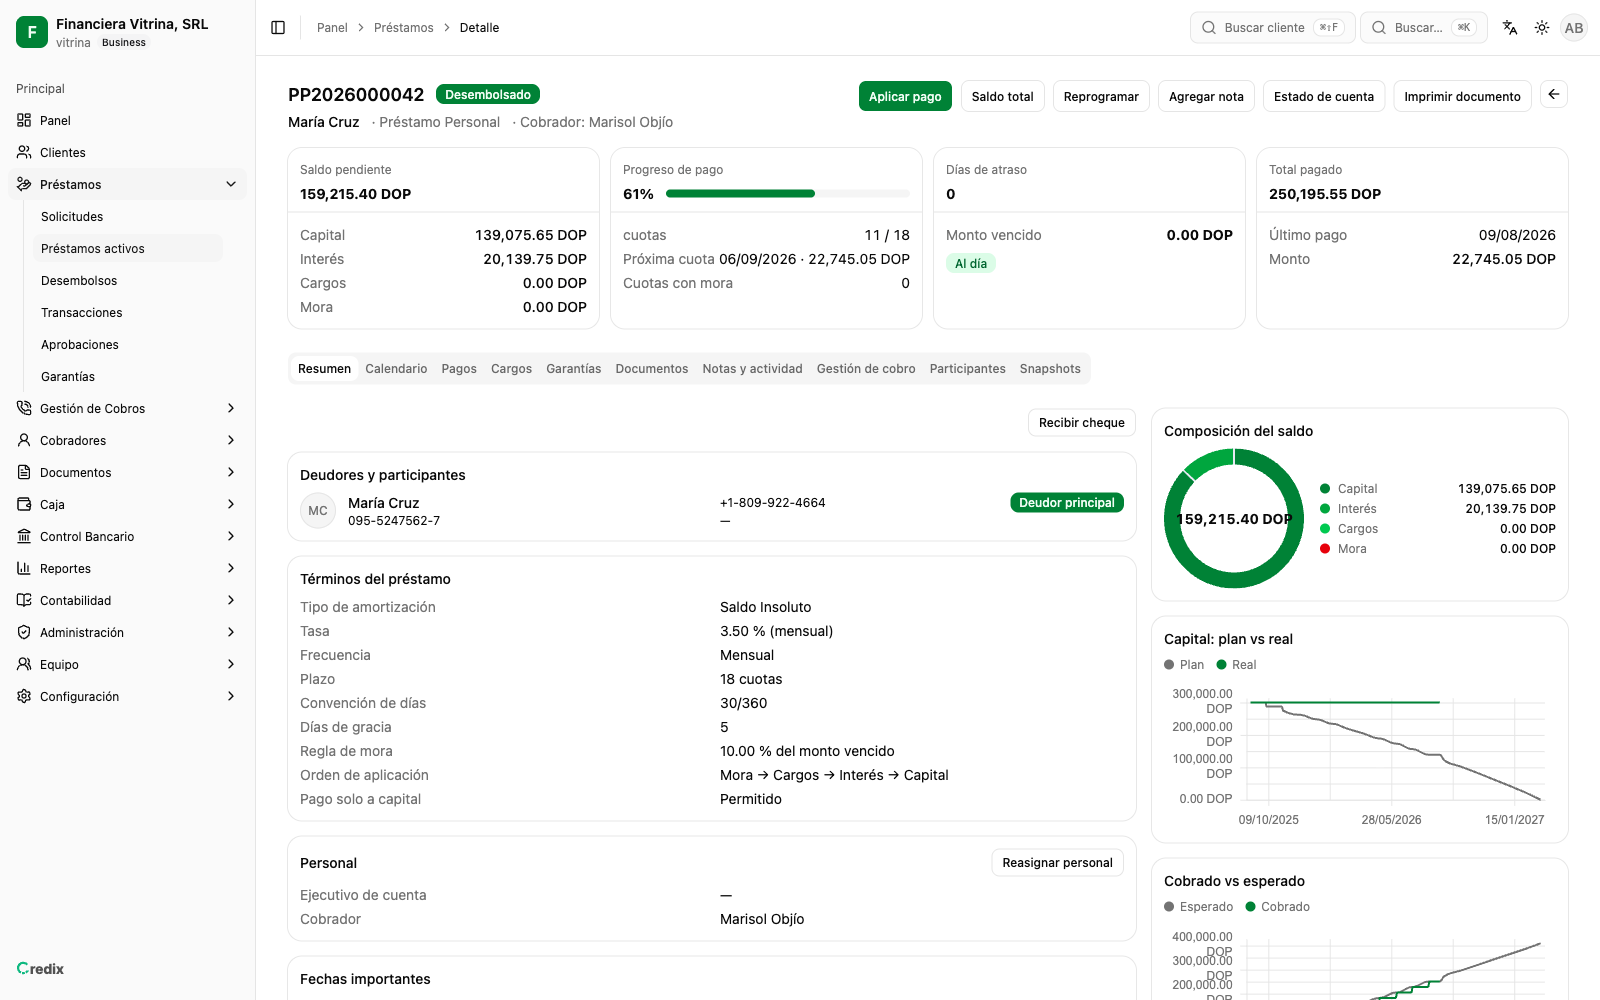
Task: Expand the Caja chevron
Action: point(231,504)
